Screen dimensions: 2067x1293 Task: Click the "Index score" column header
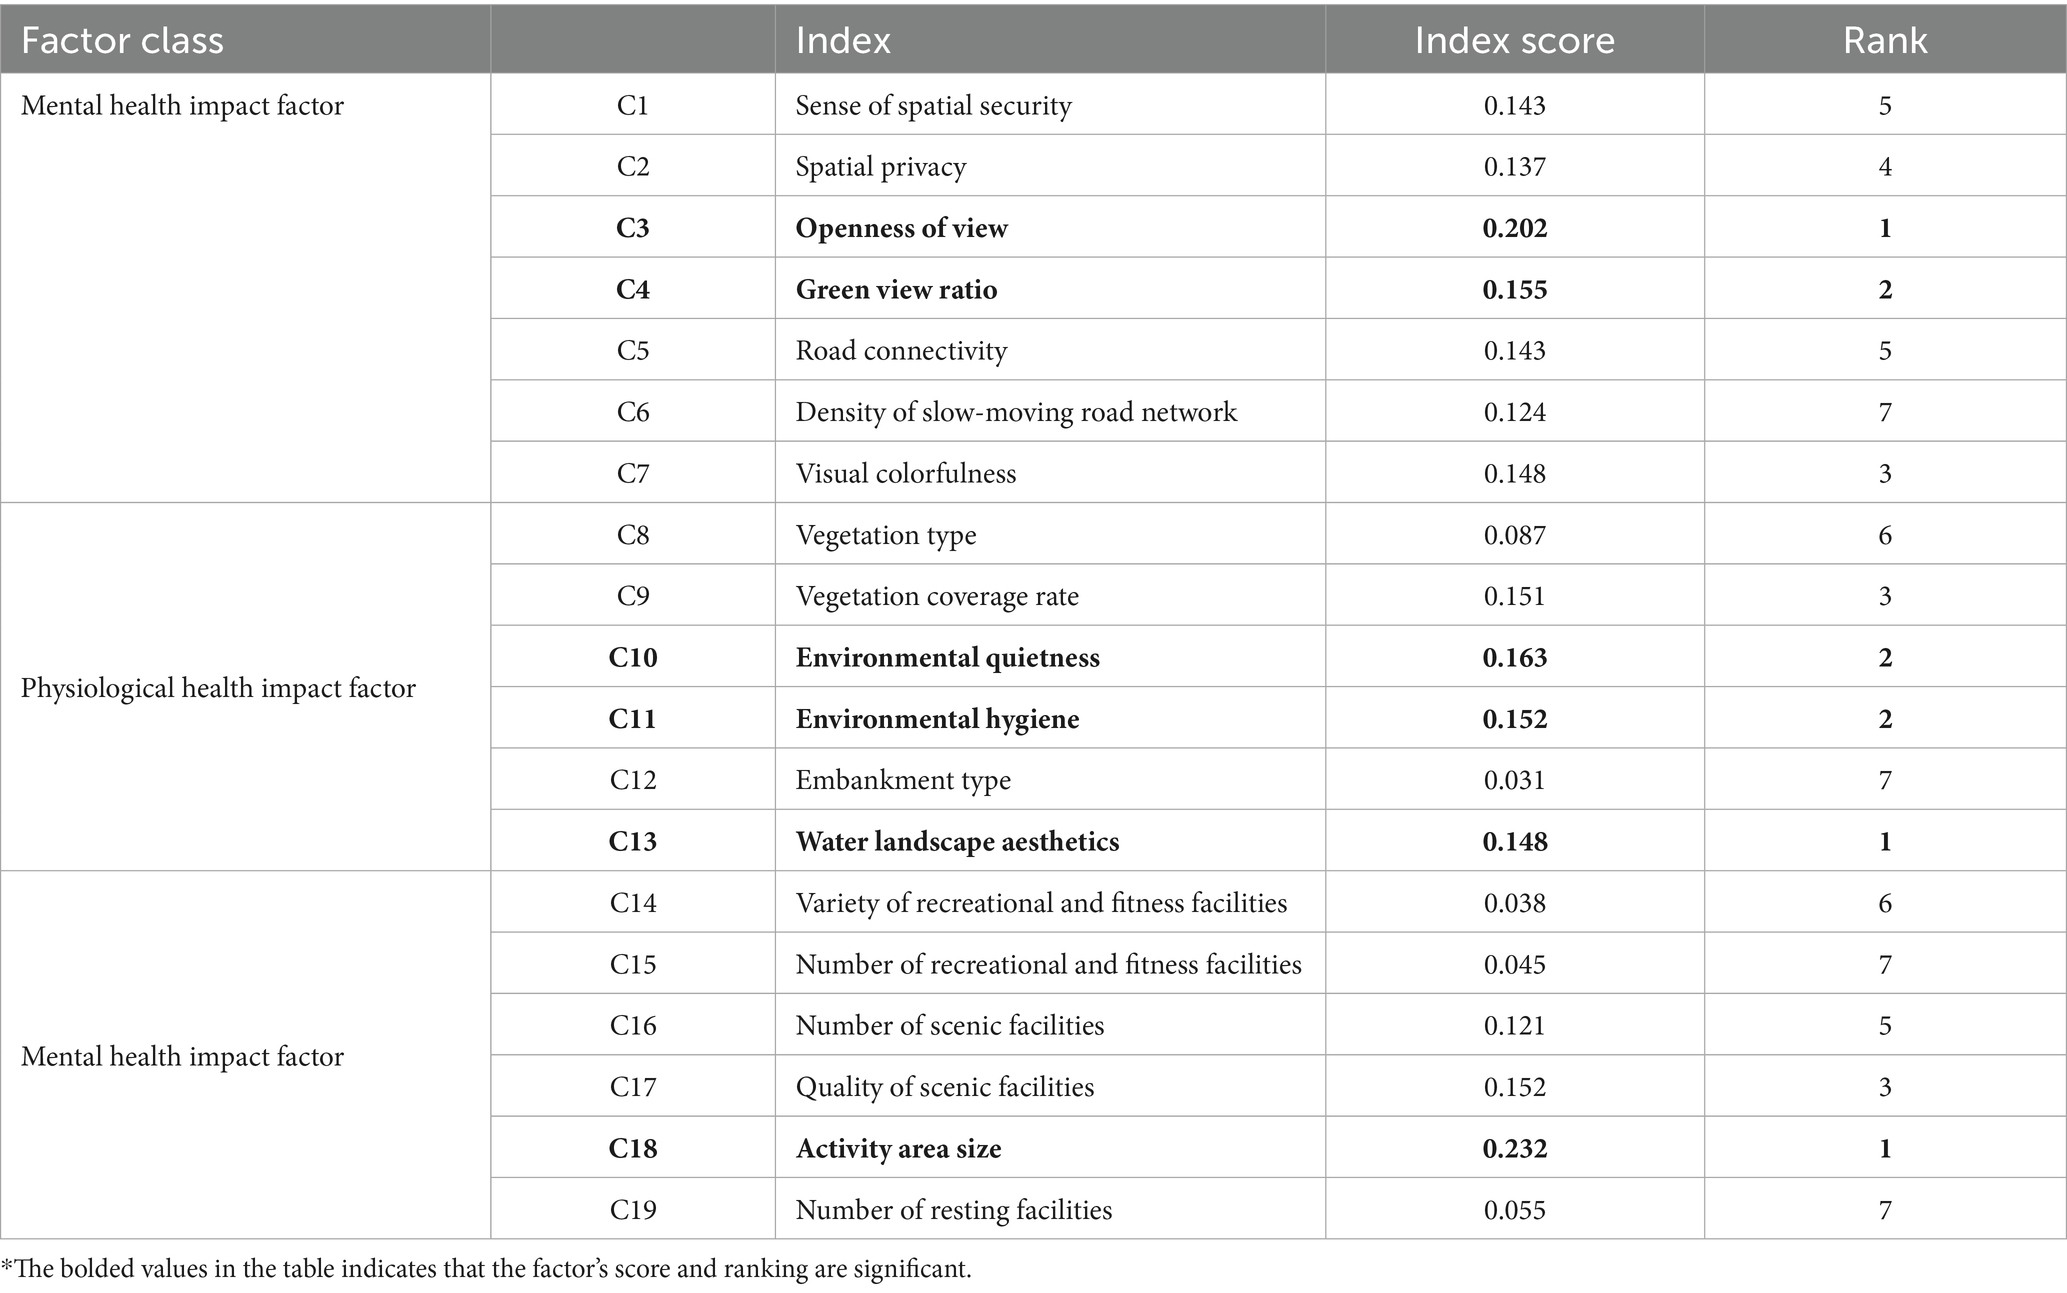(1514, 40)
